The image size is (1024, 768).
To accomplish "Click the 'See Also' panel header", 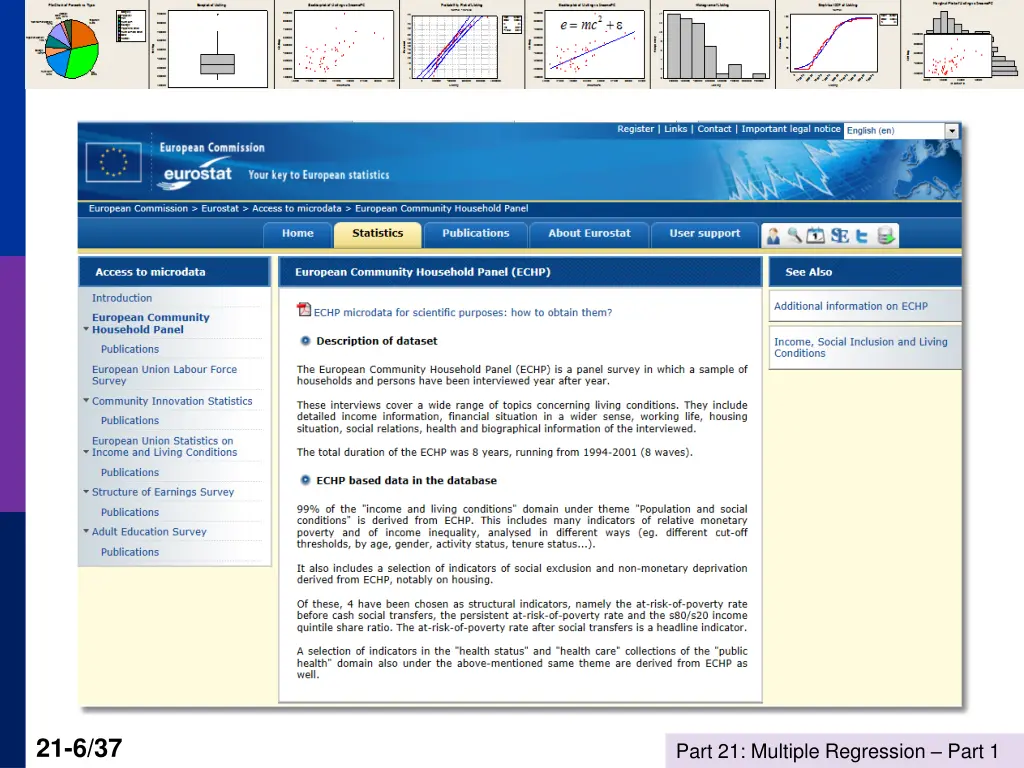I will 865,272.
